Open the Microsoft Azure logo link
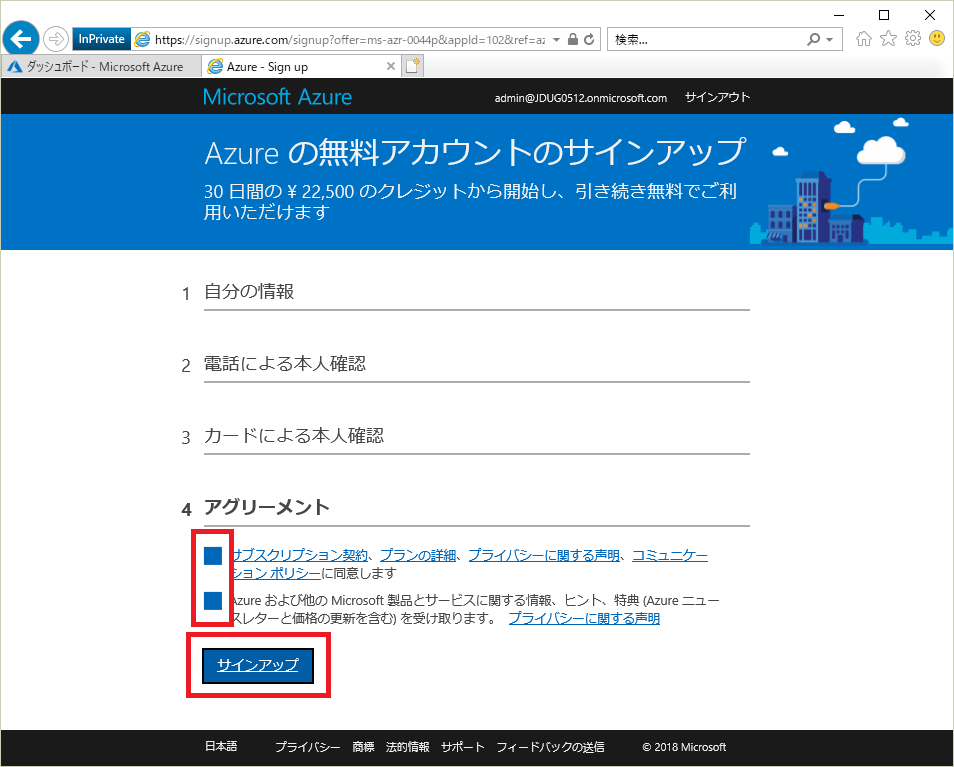Image resolution: width=954 pixels, height=767 pixels. [277, 97]
